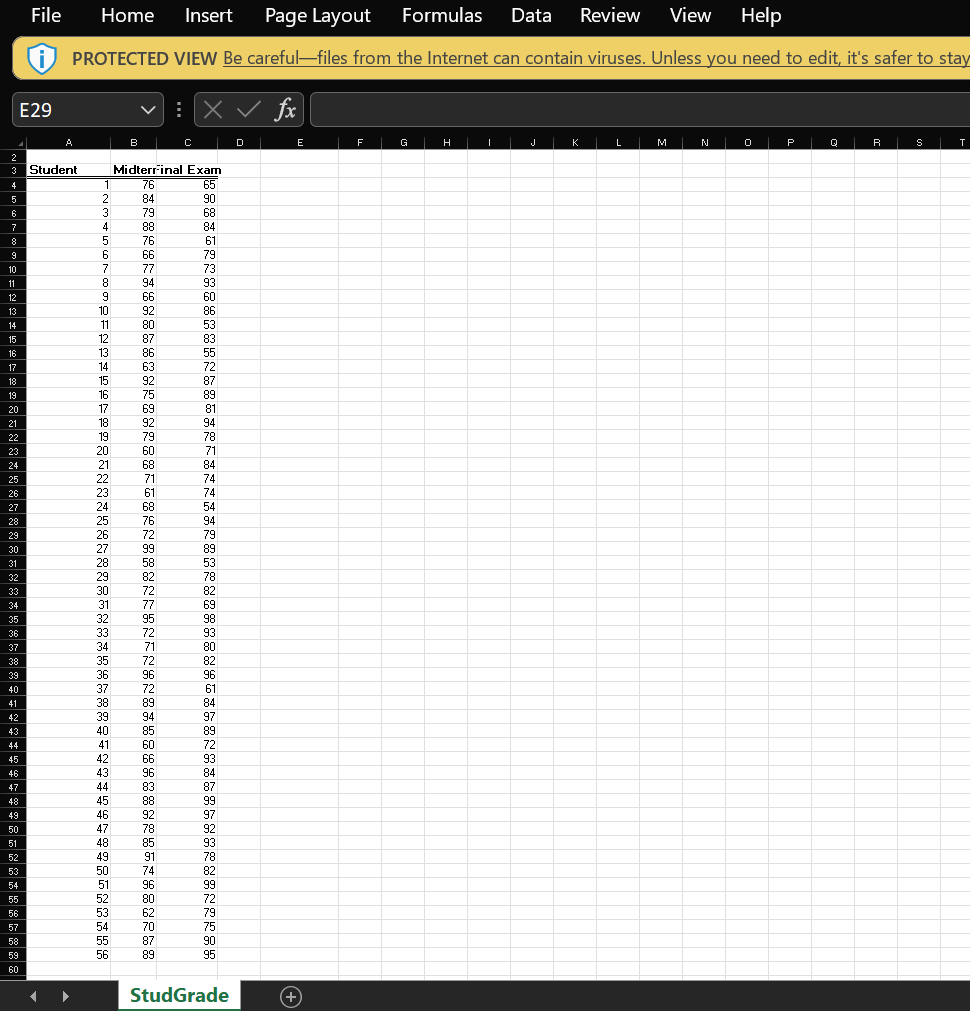Open the Data menu
Viewport: 970px width, 1011px height.
point(531,15)
